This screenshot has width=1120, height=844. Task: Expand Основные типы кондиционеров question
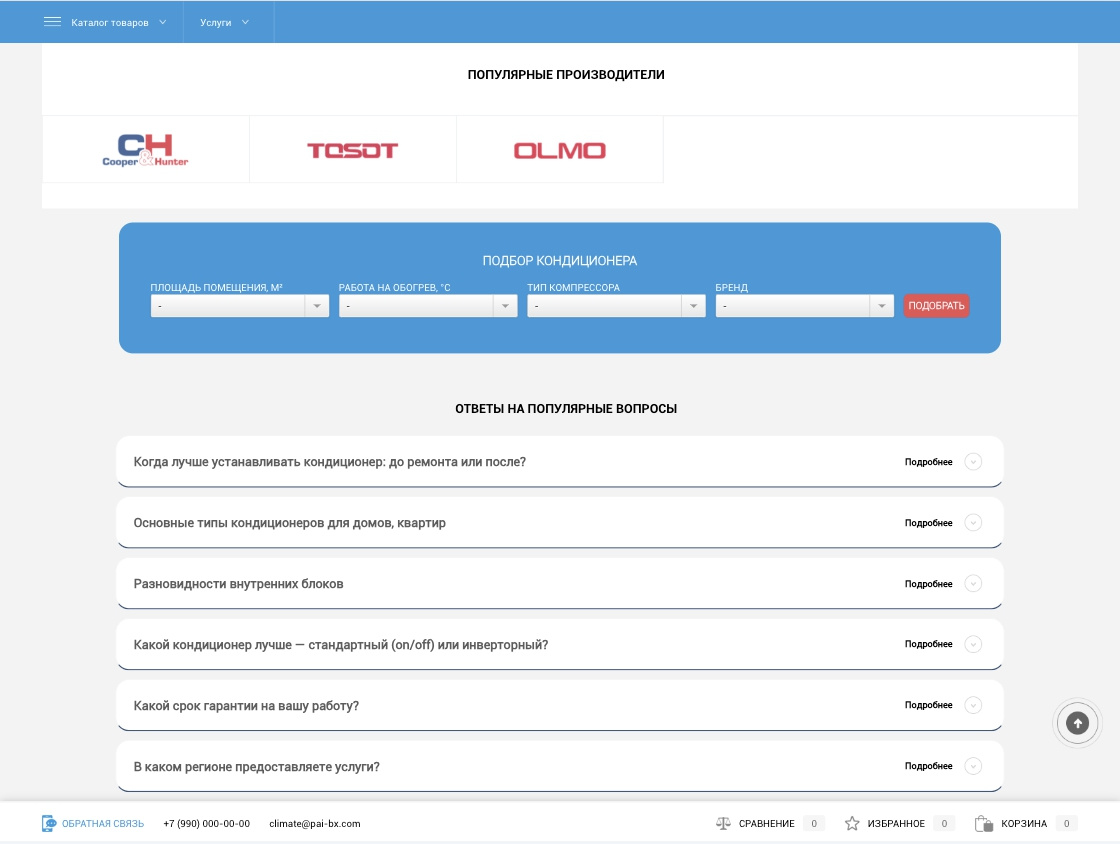pyautogui.click(x=560, y=523)
